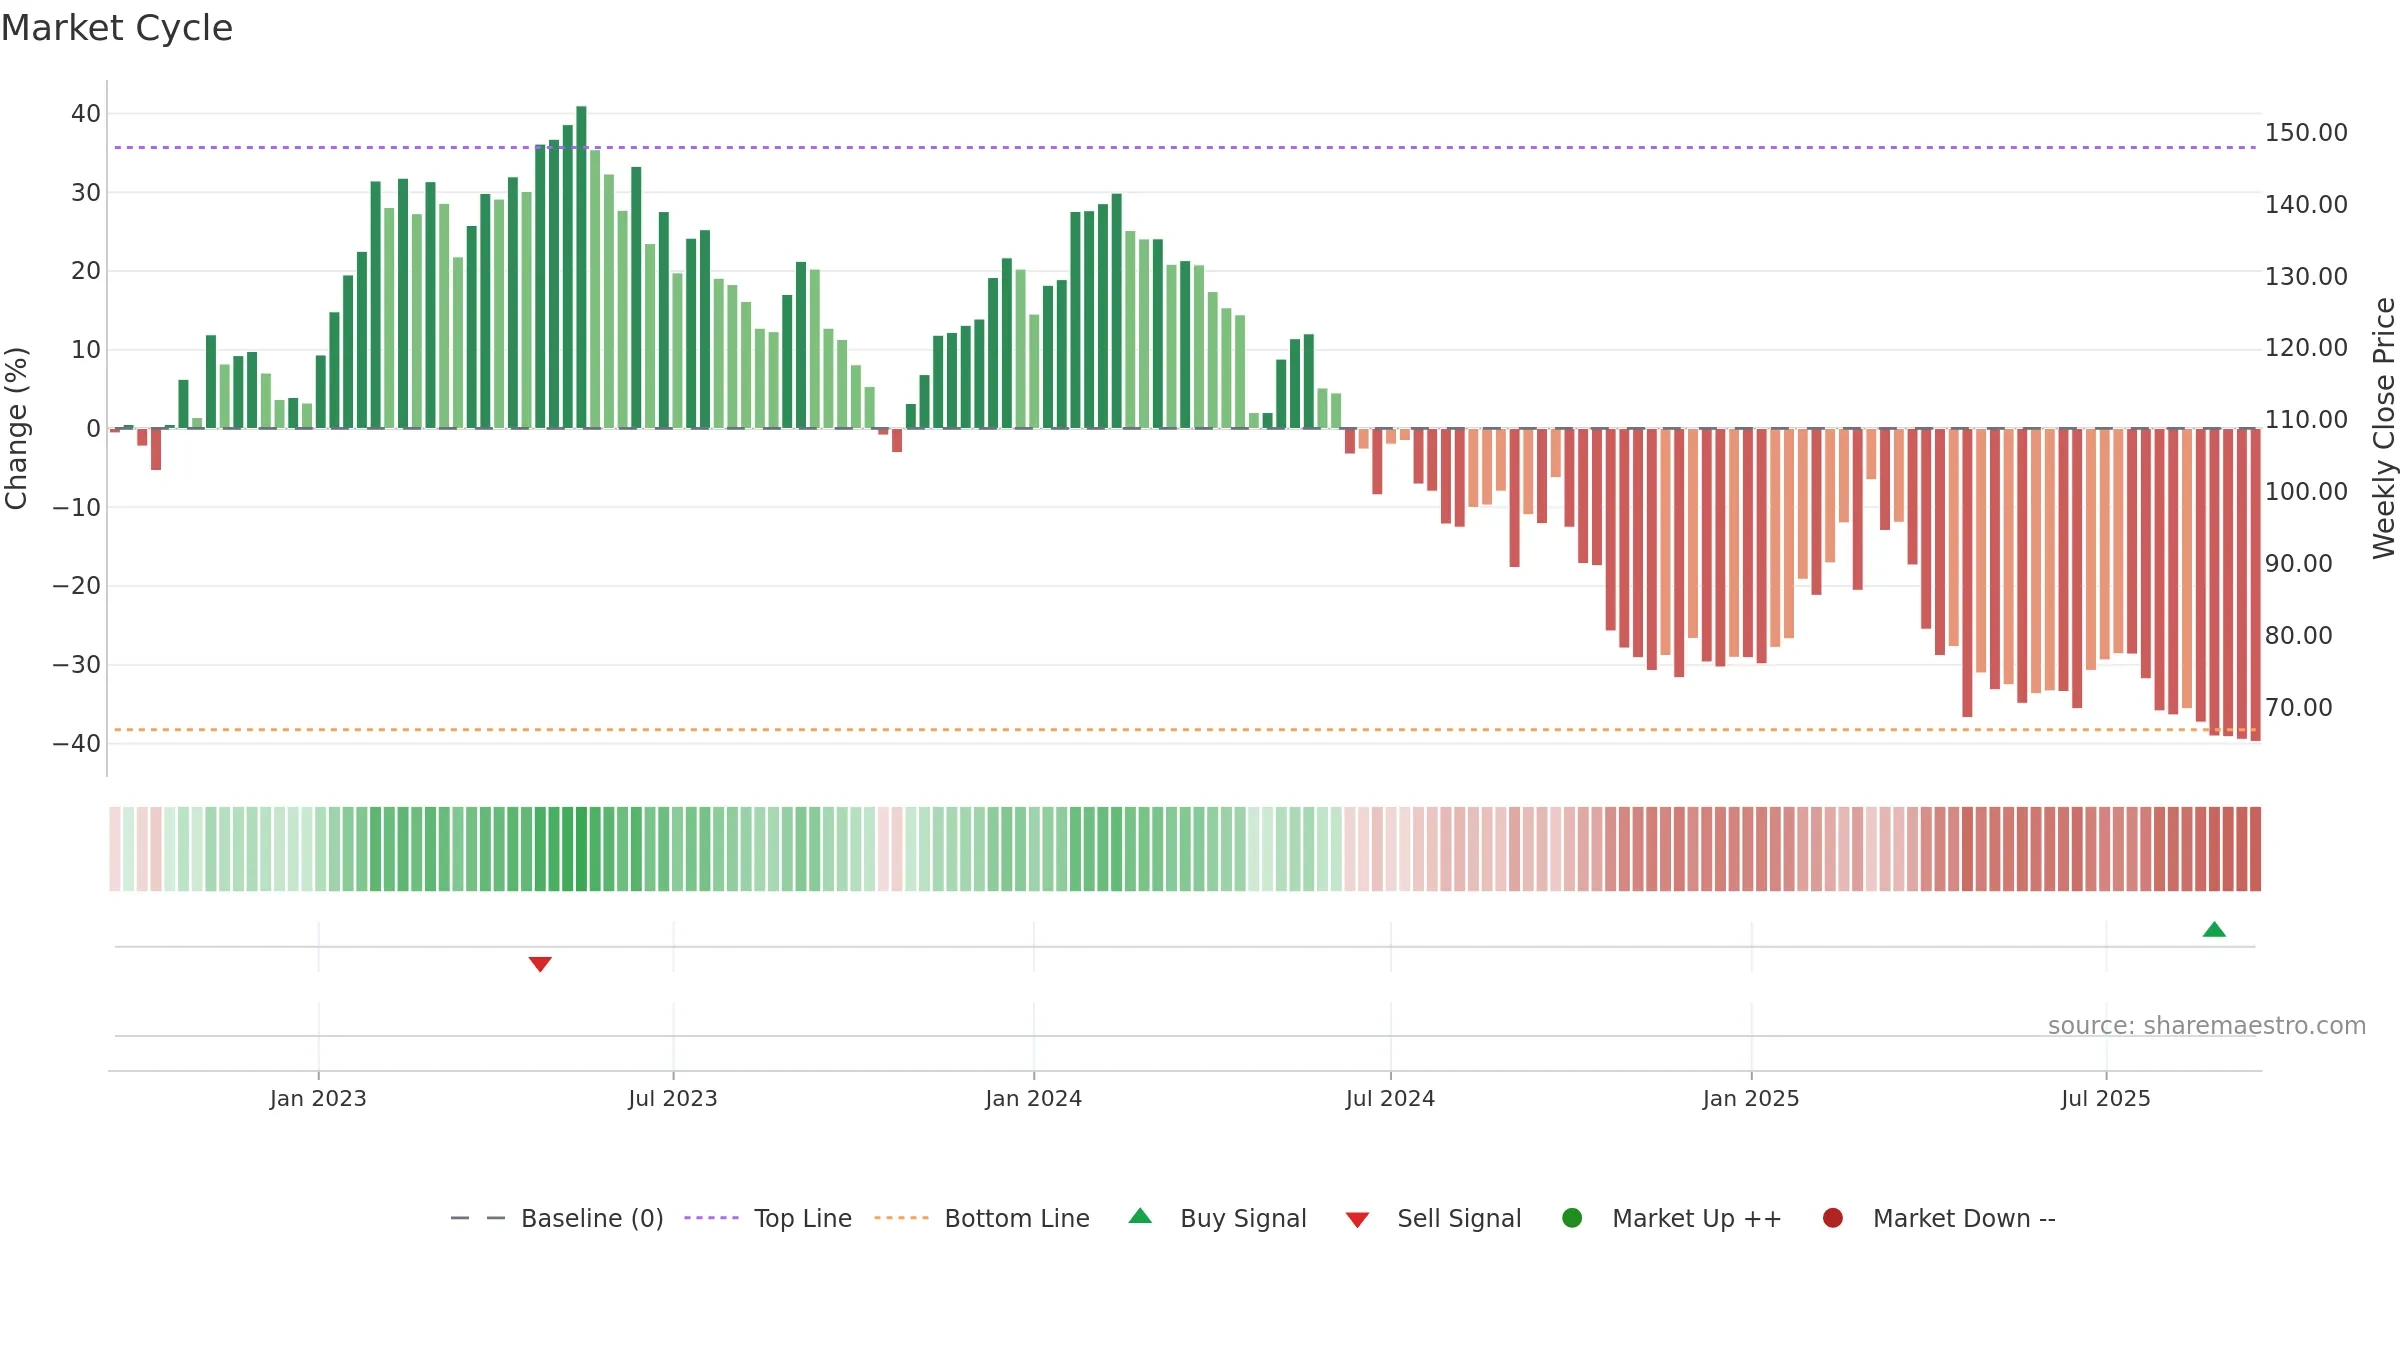Toggle the Buy Signal legend entry
This screenshot has height=1350, width=2400.
(1217, 1218)
